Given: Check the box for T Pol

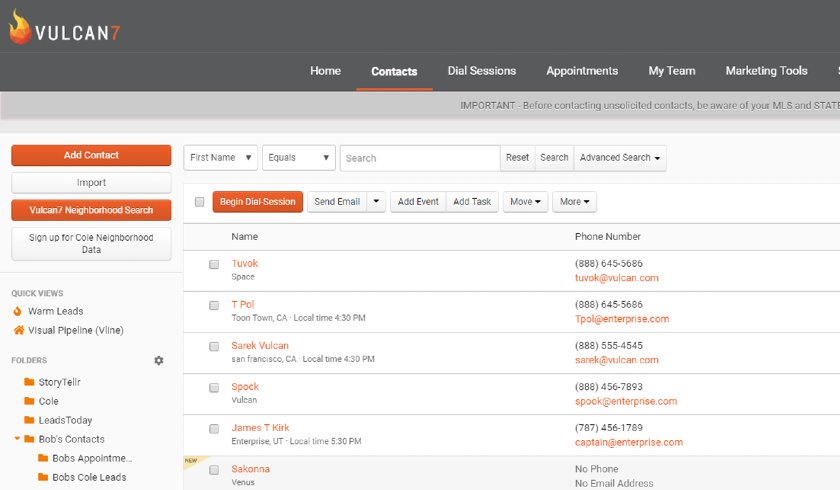Looking at the screenshot, I should click(x=214, y=305).
